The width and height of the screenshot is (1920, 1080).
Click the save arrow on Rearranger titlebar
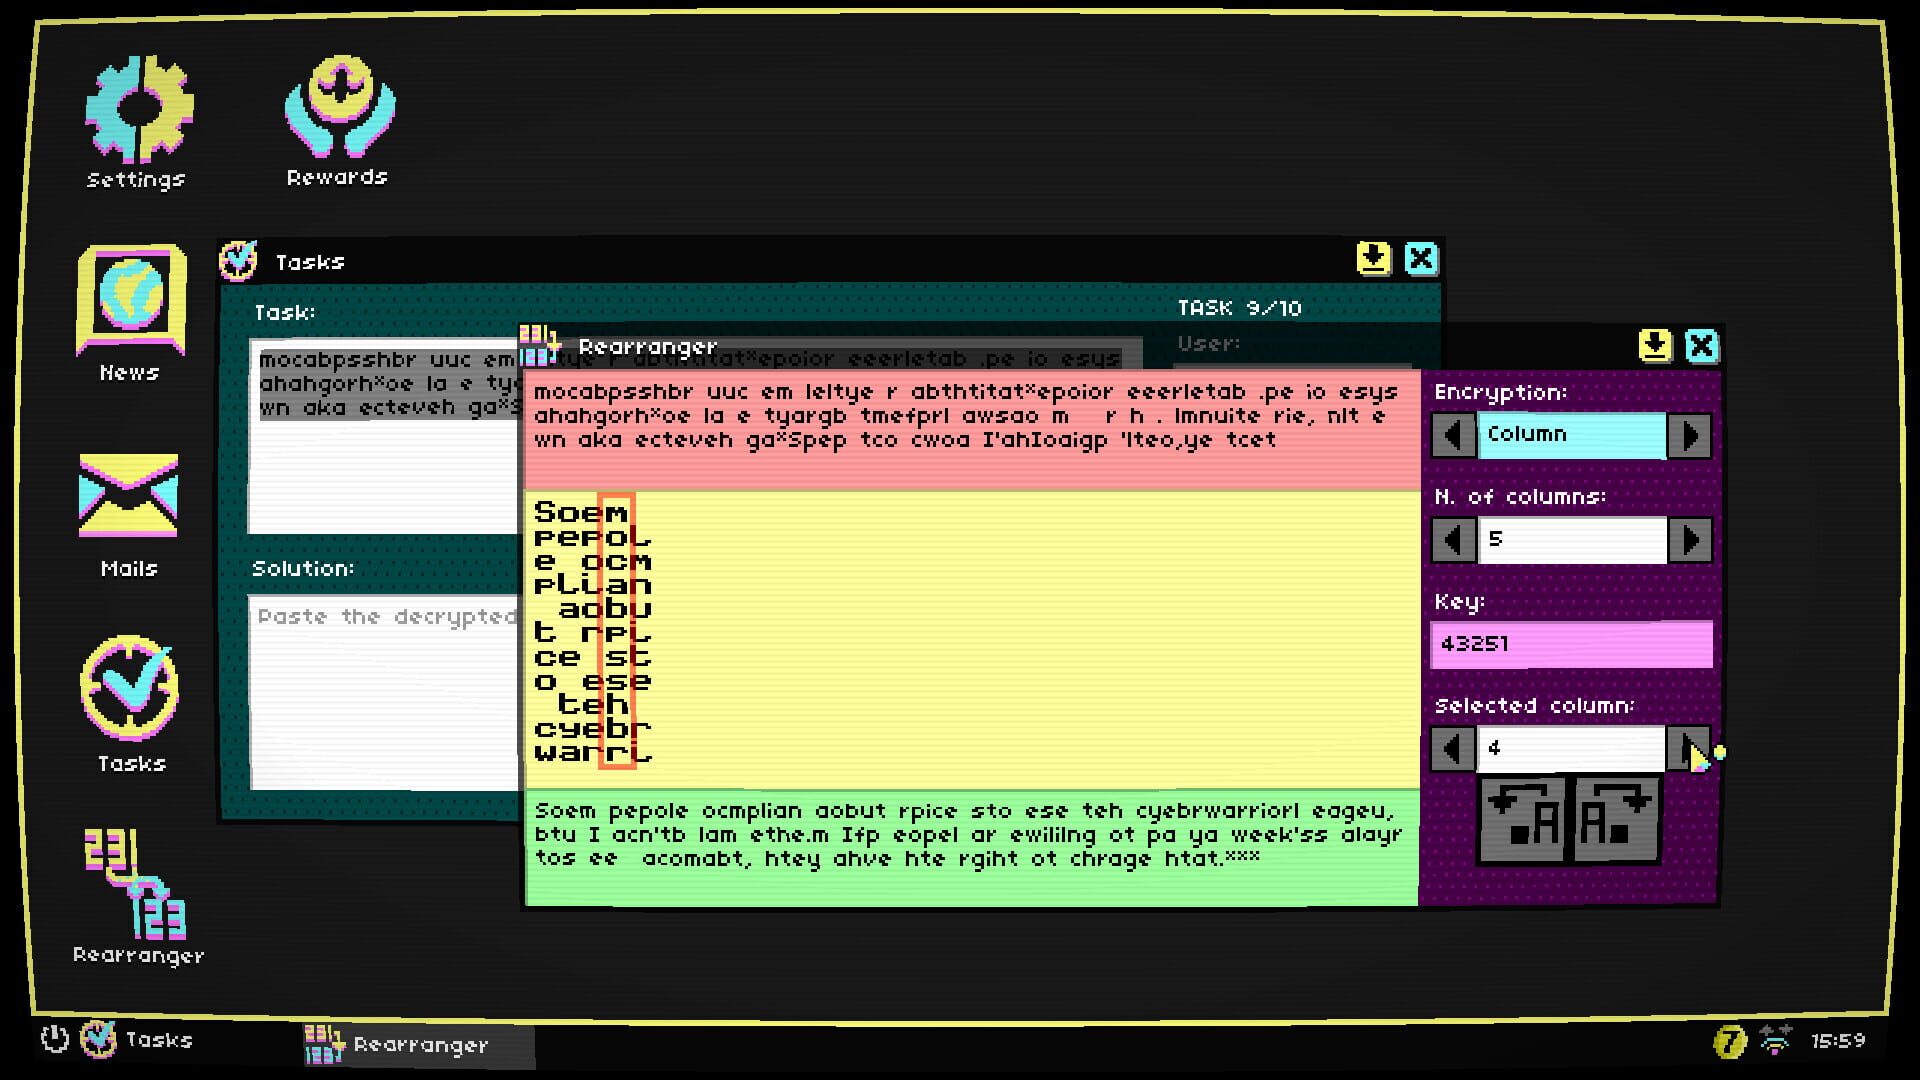1655,347
